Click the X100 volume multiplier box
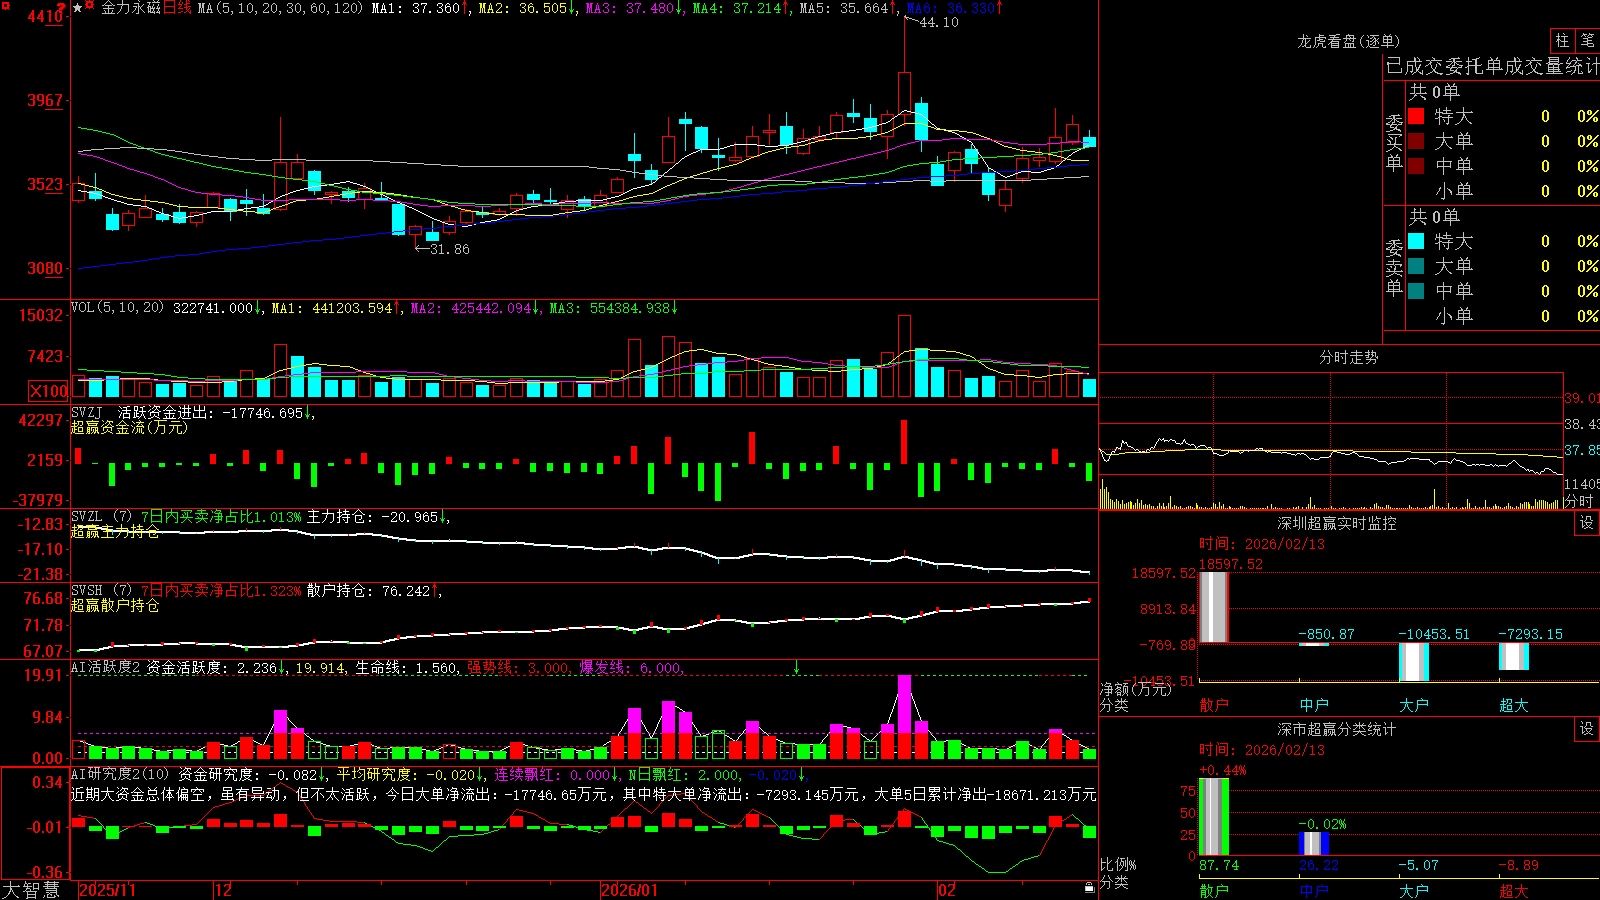Screen dimensions: 1600x900 (x=49, y=391)
